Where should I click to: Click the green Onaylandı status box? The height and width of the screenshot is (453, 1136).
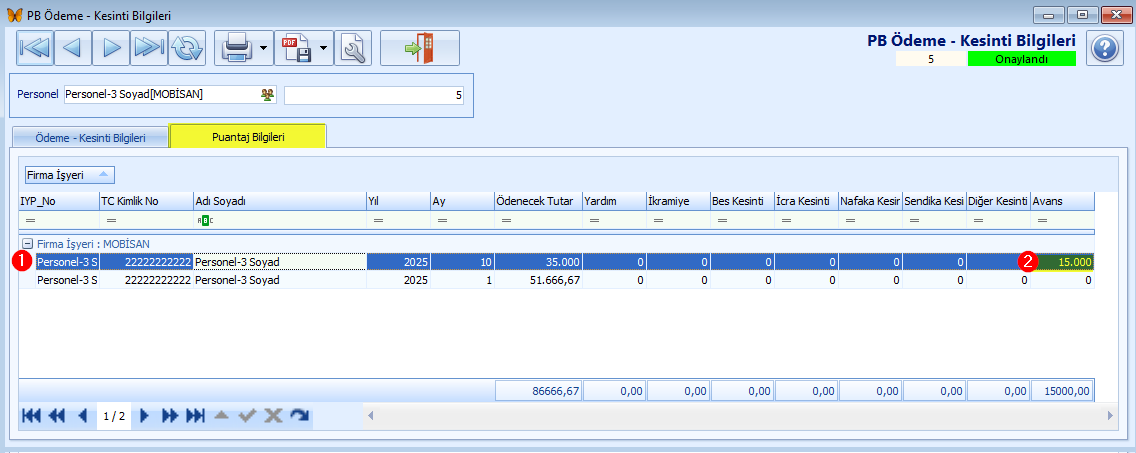click(1021, 59)
